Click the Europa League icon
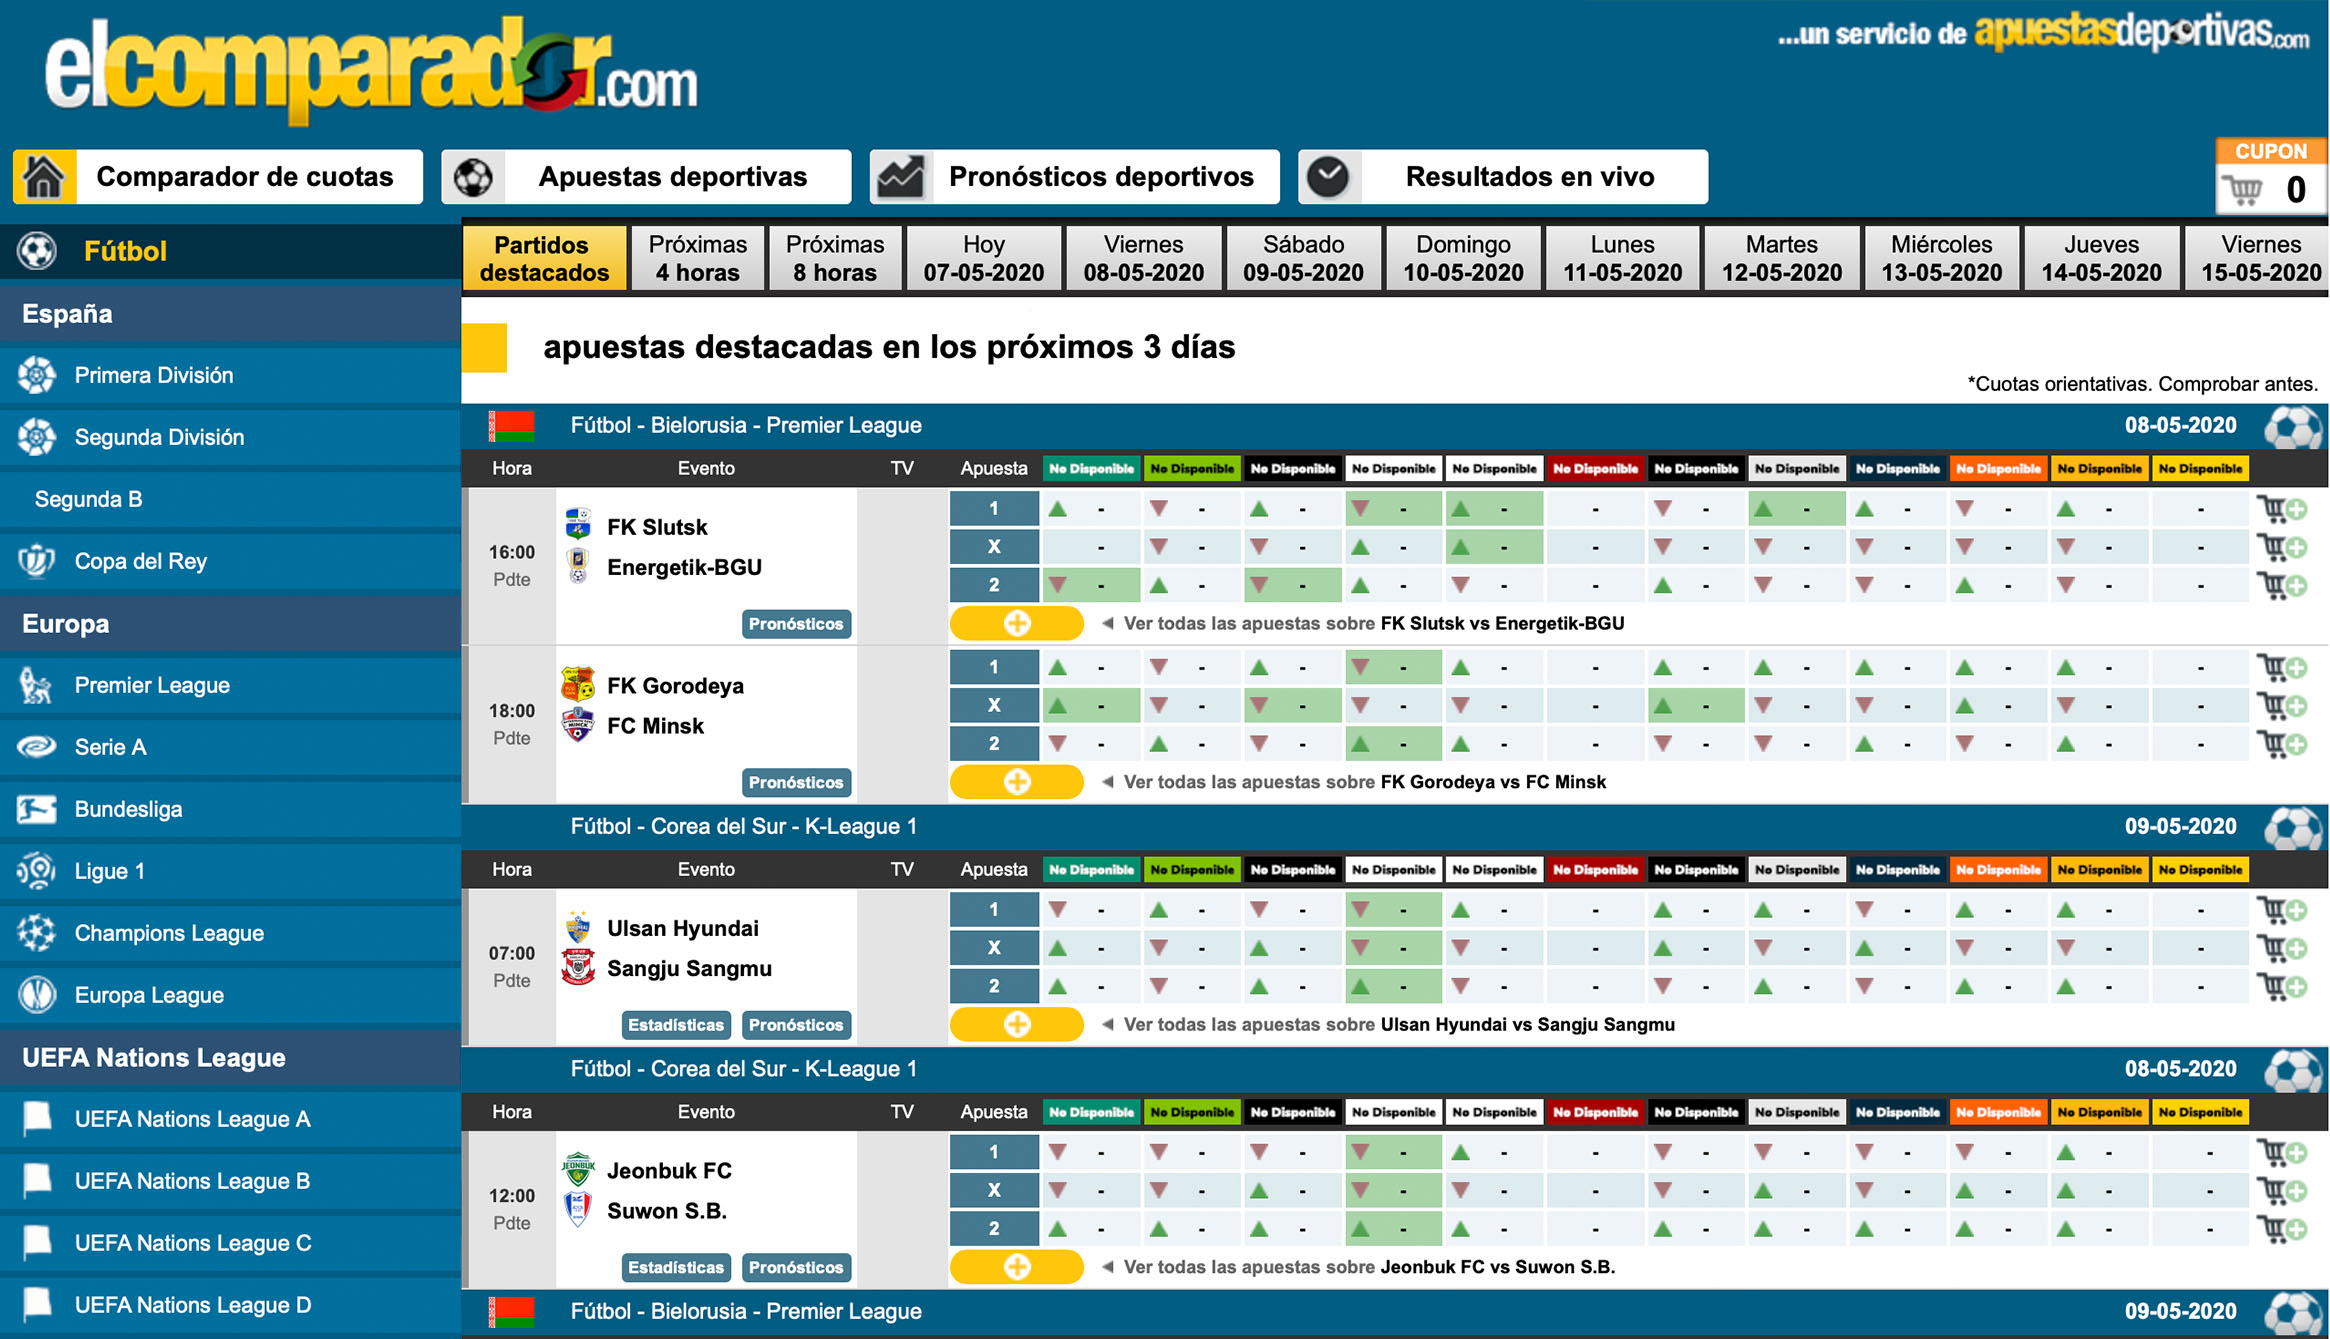Screen dimensions: 2330x1339 coord(37,995)
